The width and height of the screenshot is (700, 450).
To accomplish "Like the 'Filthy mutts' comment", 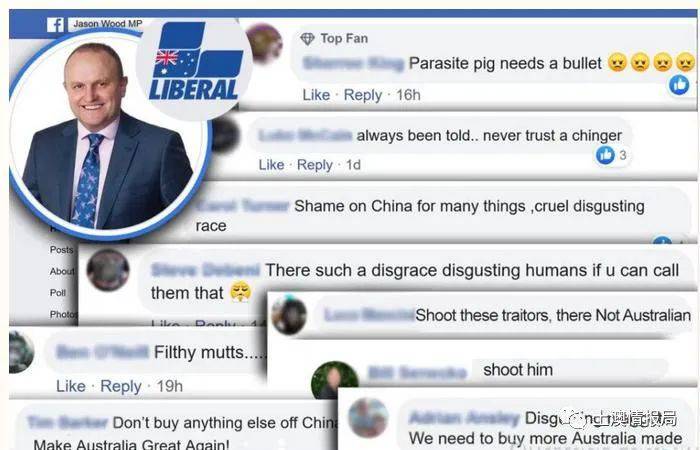I will tap(71, 386).
